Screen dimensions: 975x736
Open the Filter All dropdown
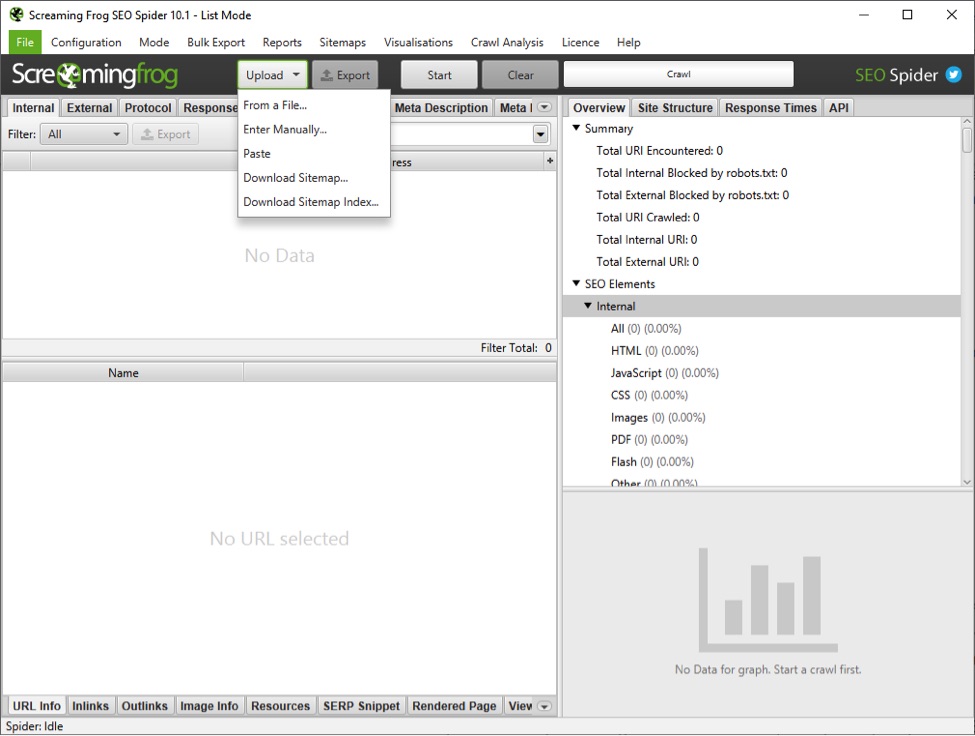(x=83, y=134)
